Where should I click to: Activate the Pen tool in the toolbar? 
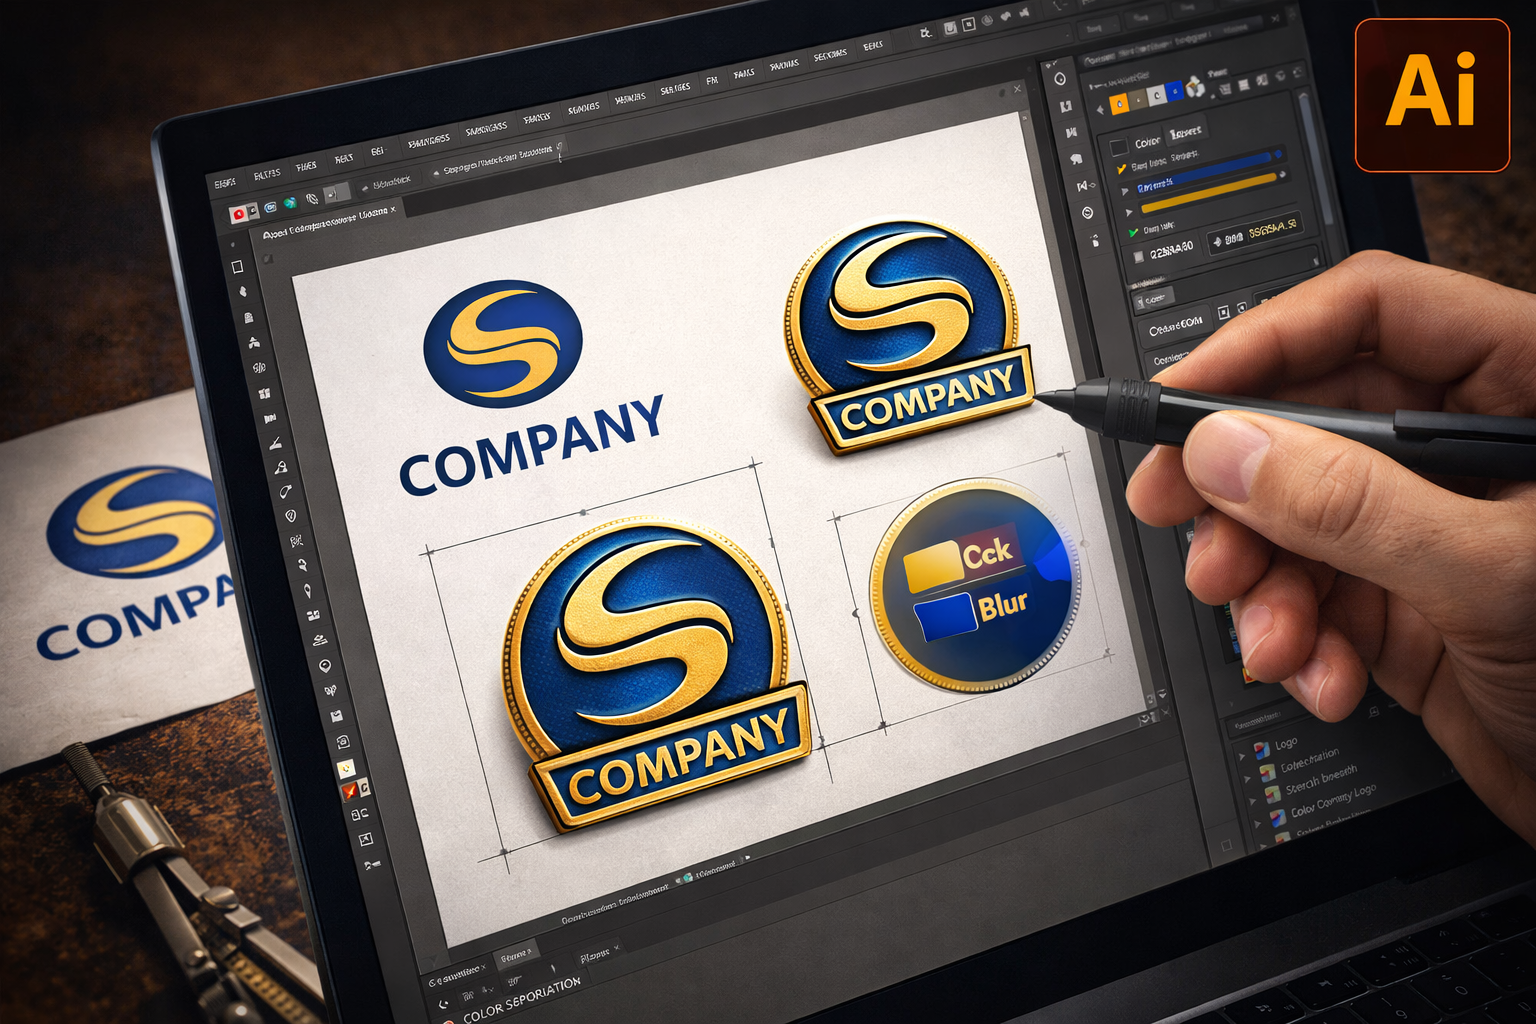(x=274, y=440)
